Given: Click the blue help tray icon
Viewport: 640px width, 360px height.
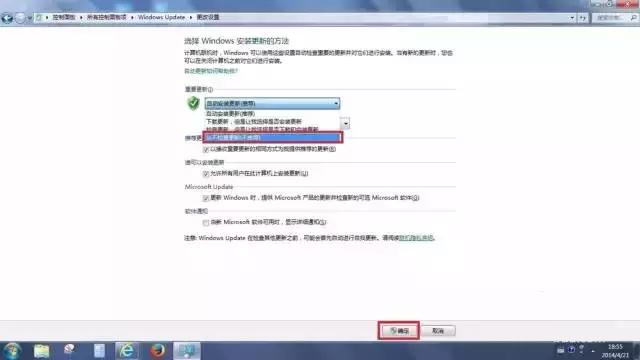Looking at the screenshot, I should pyautogui.click(x=571, y=350).
